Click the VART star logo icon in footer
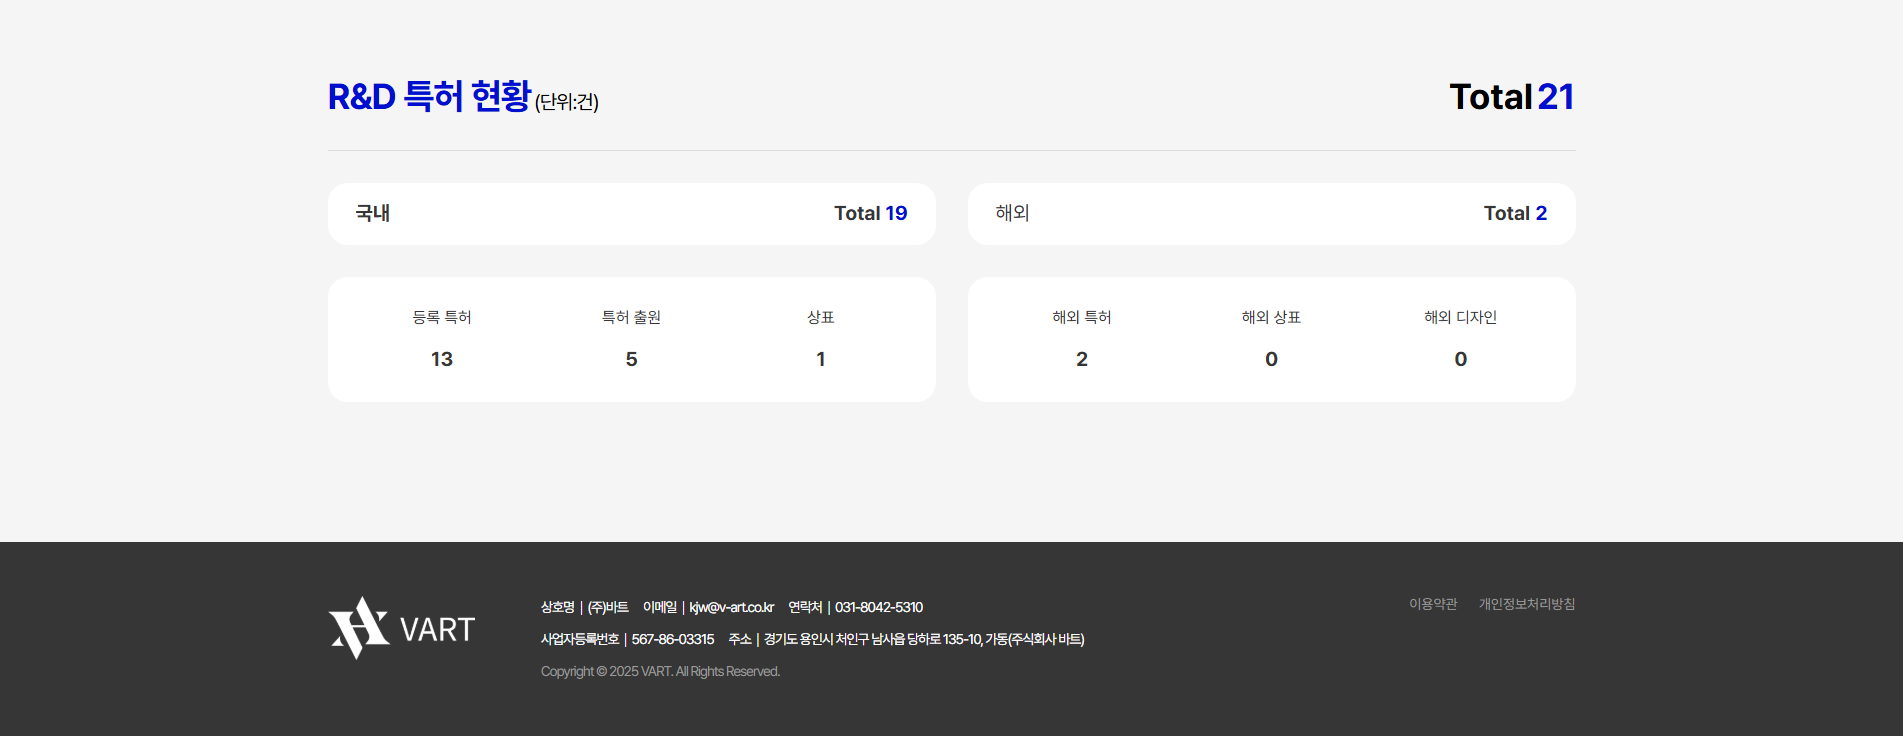 [x=359, y=628]
